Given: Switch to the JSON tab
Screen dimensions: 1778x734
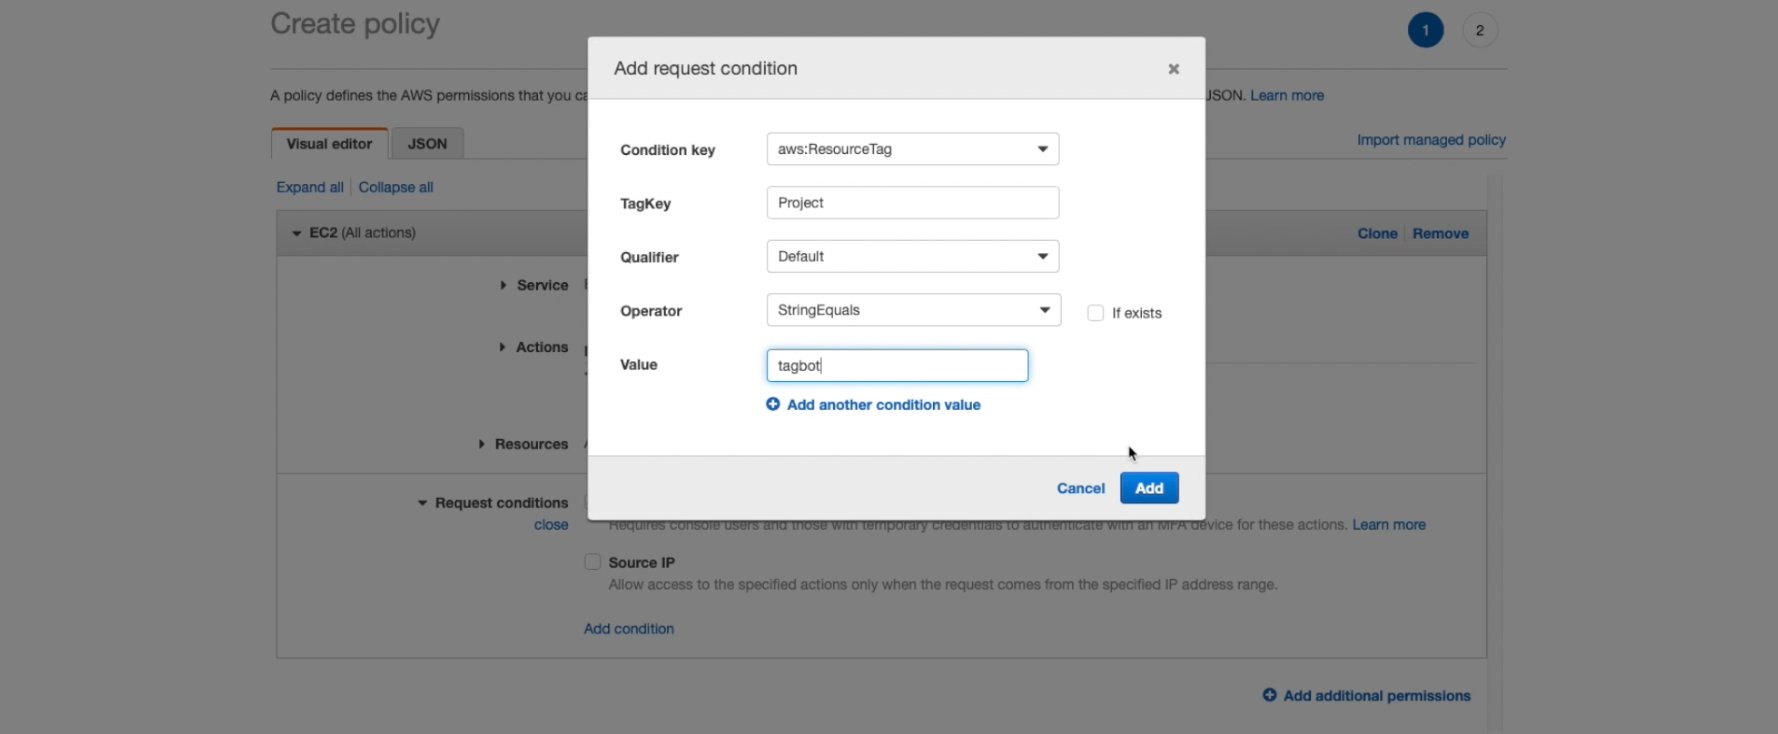Looking at the screenshot, I should pos(427,144).
